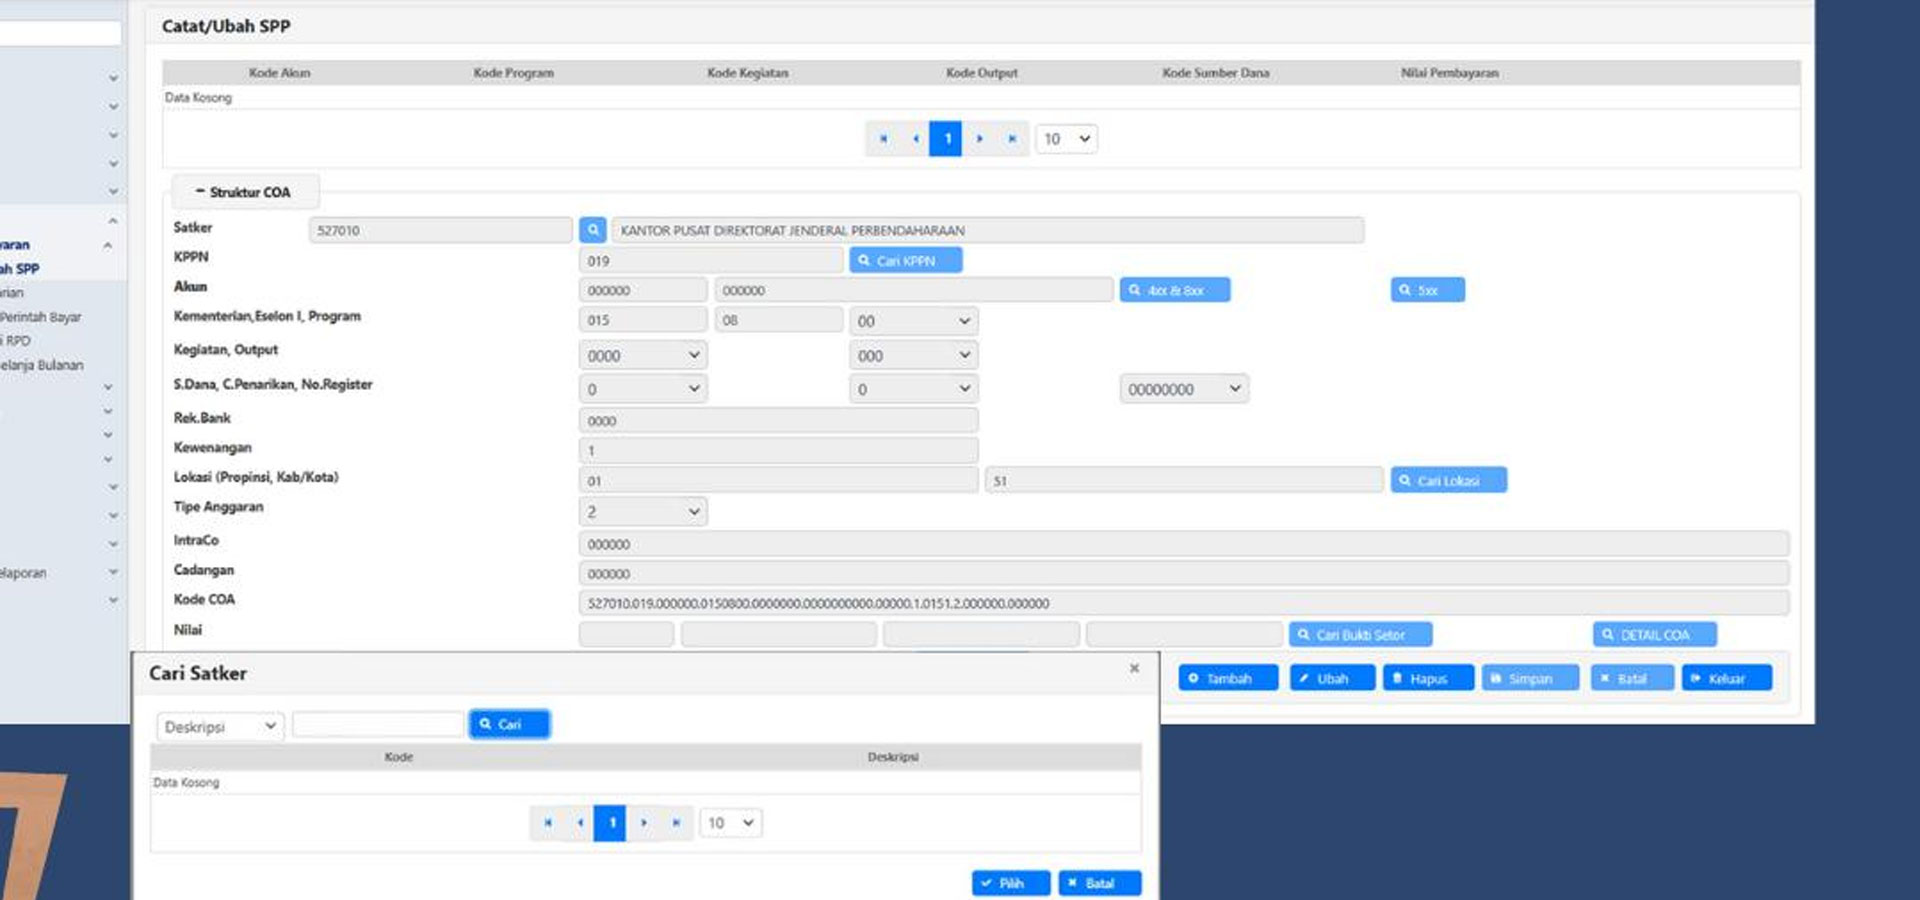Viewport: 1920px width, 900px height.
Task: Click the Perintah Bayar sidebar menu item
Action: (42, 317)
